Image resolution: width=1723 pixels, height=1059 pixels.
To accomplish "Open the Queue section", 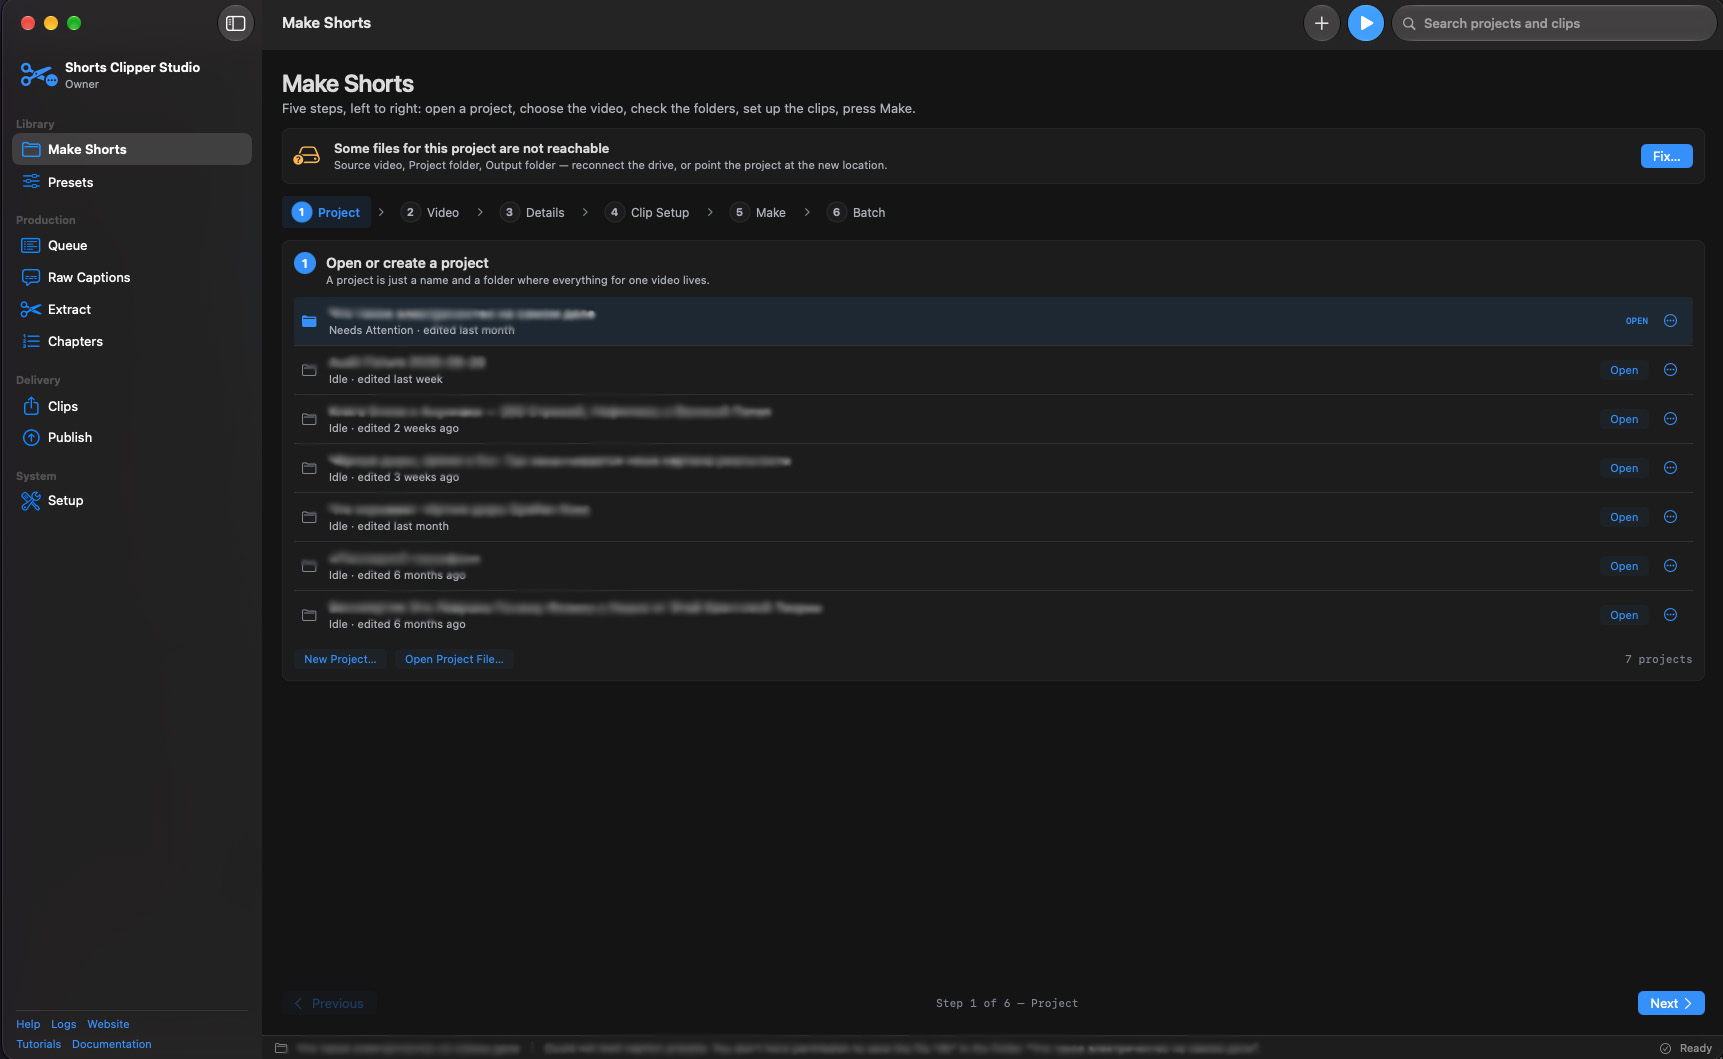I will (x=132, y=245).
